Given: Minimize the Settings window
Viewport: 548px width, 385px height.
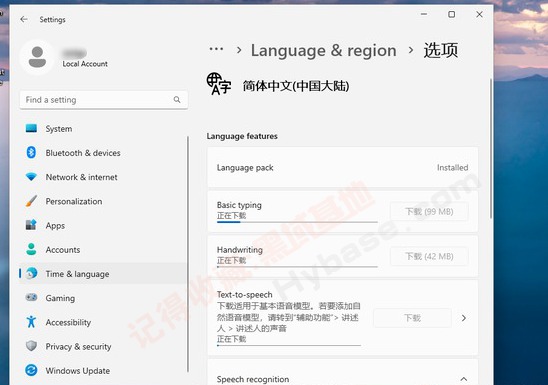Looking at the screenshot, I should 424,14.
